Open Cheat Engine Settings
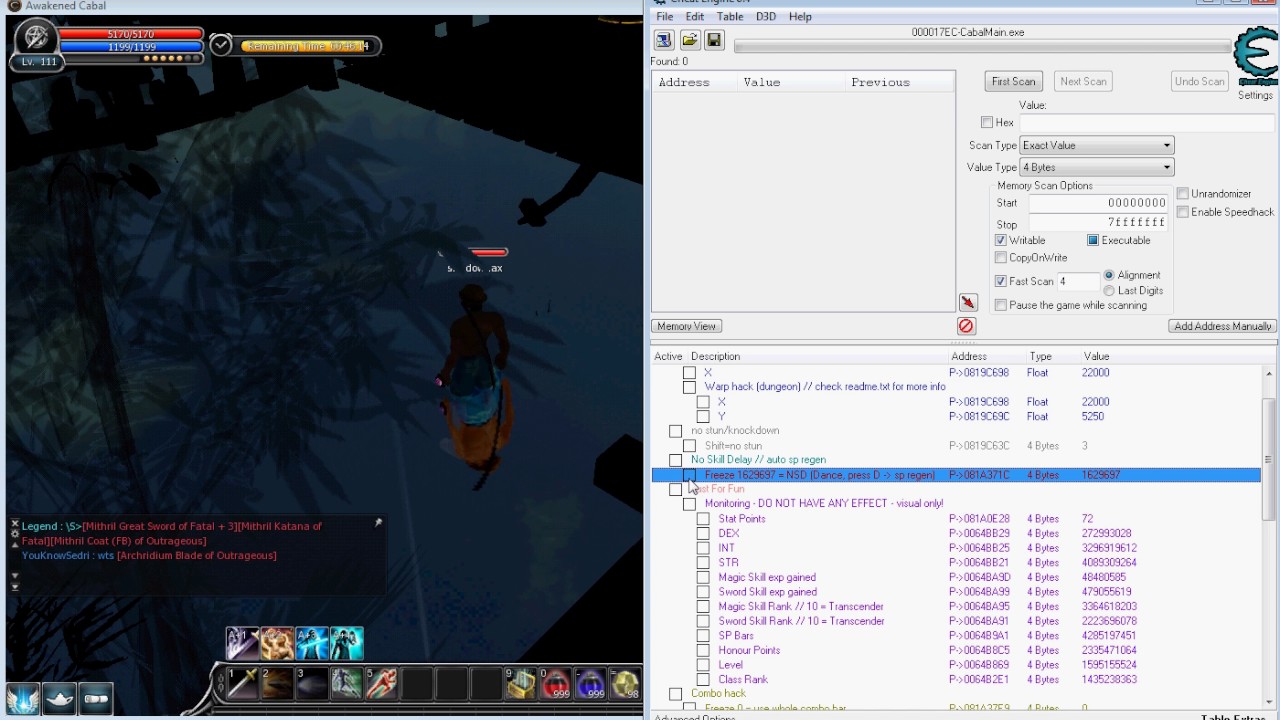 pyautogui.click(x=1255, y=95)
